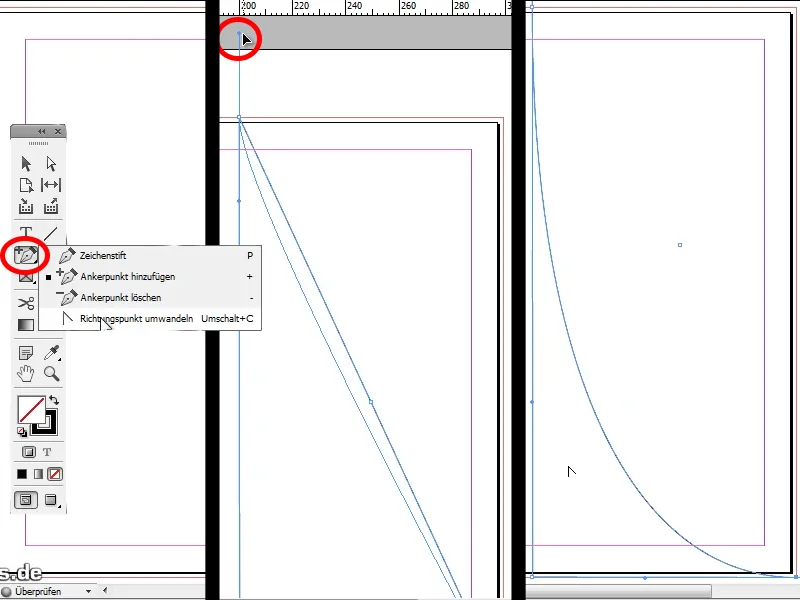Select the Eyedropper tool
This screenshot has width=800, height=600.
[x=51, y=353]
